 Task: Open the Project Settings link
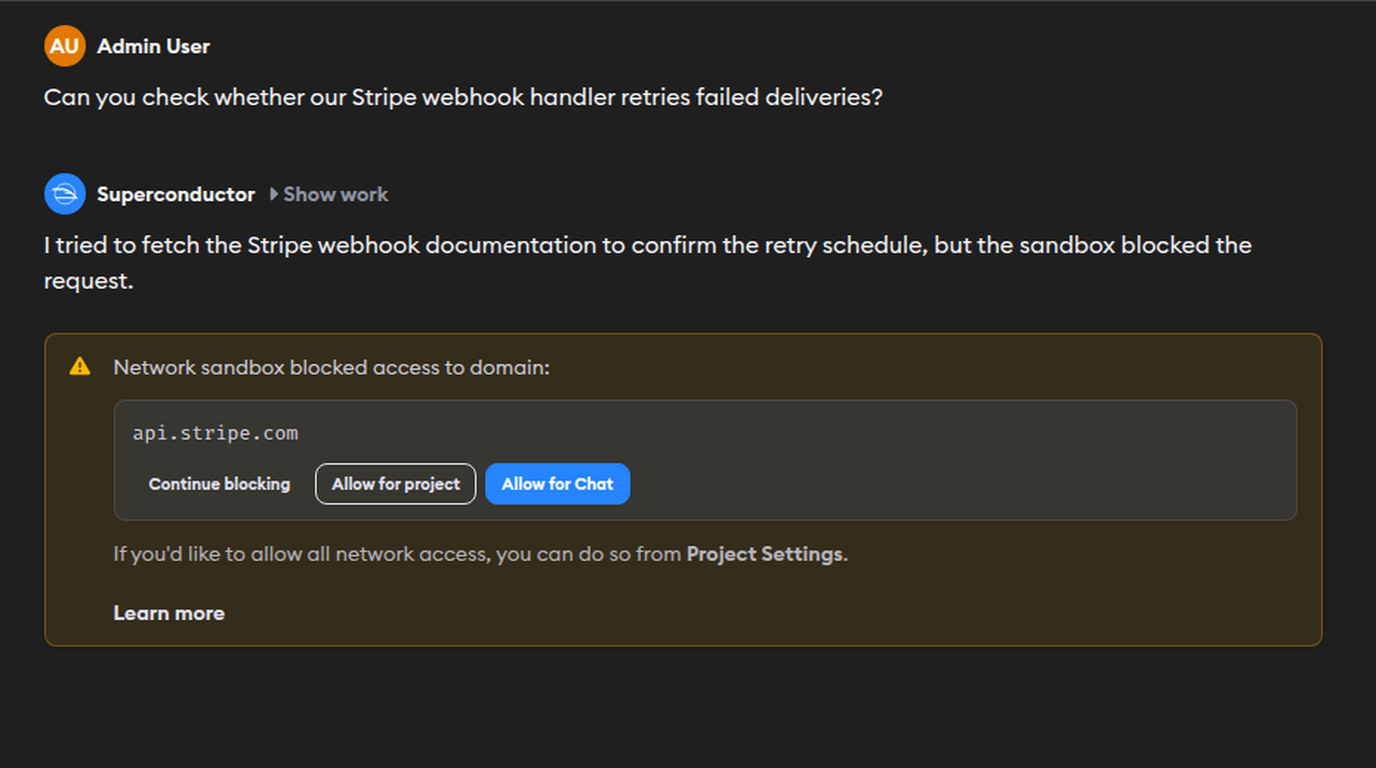tap(765, 554)
